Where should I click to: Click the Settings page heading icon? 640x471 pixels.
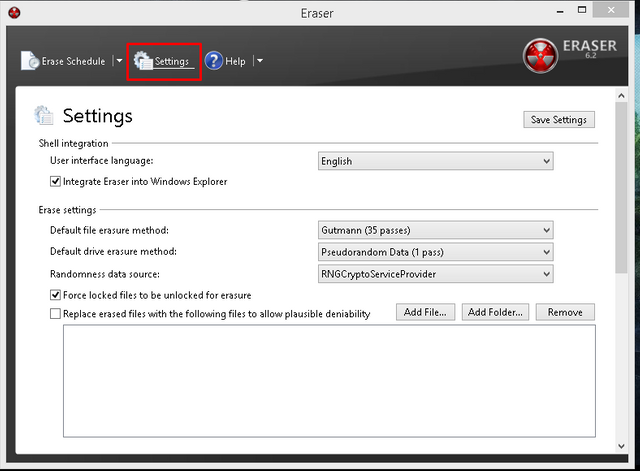[x=43, y=116]
